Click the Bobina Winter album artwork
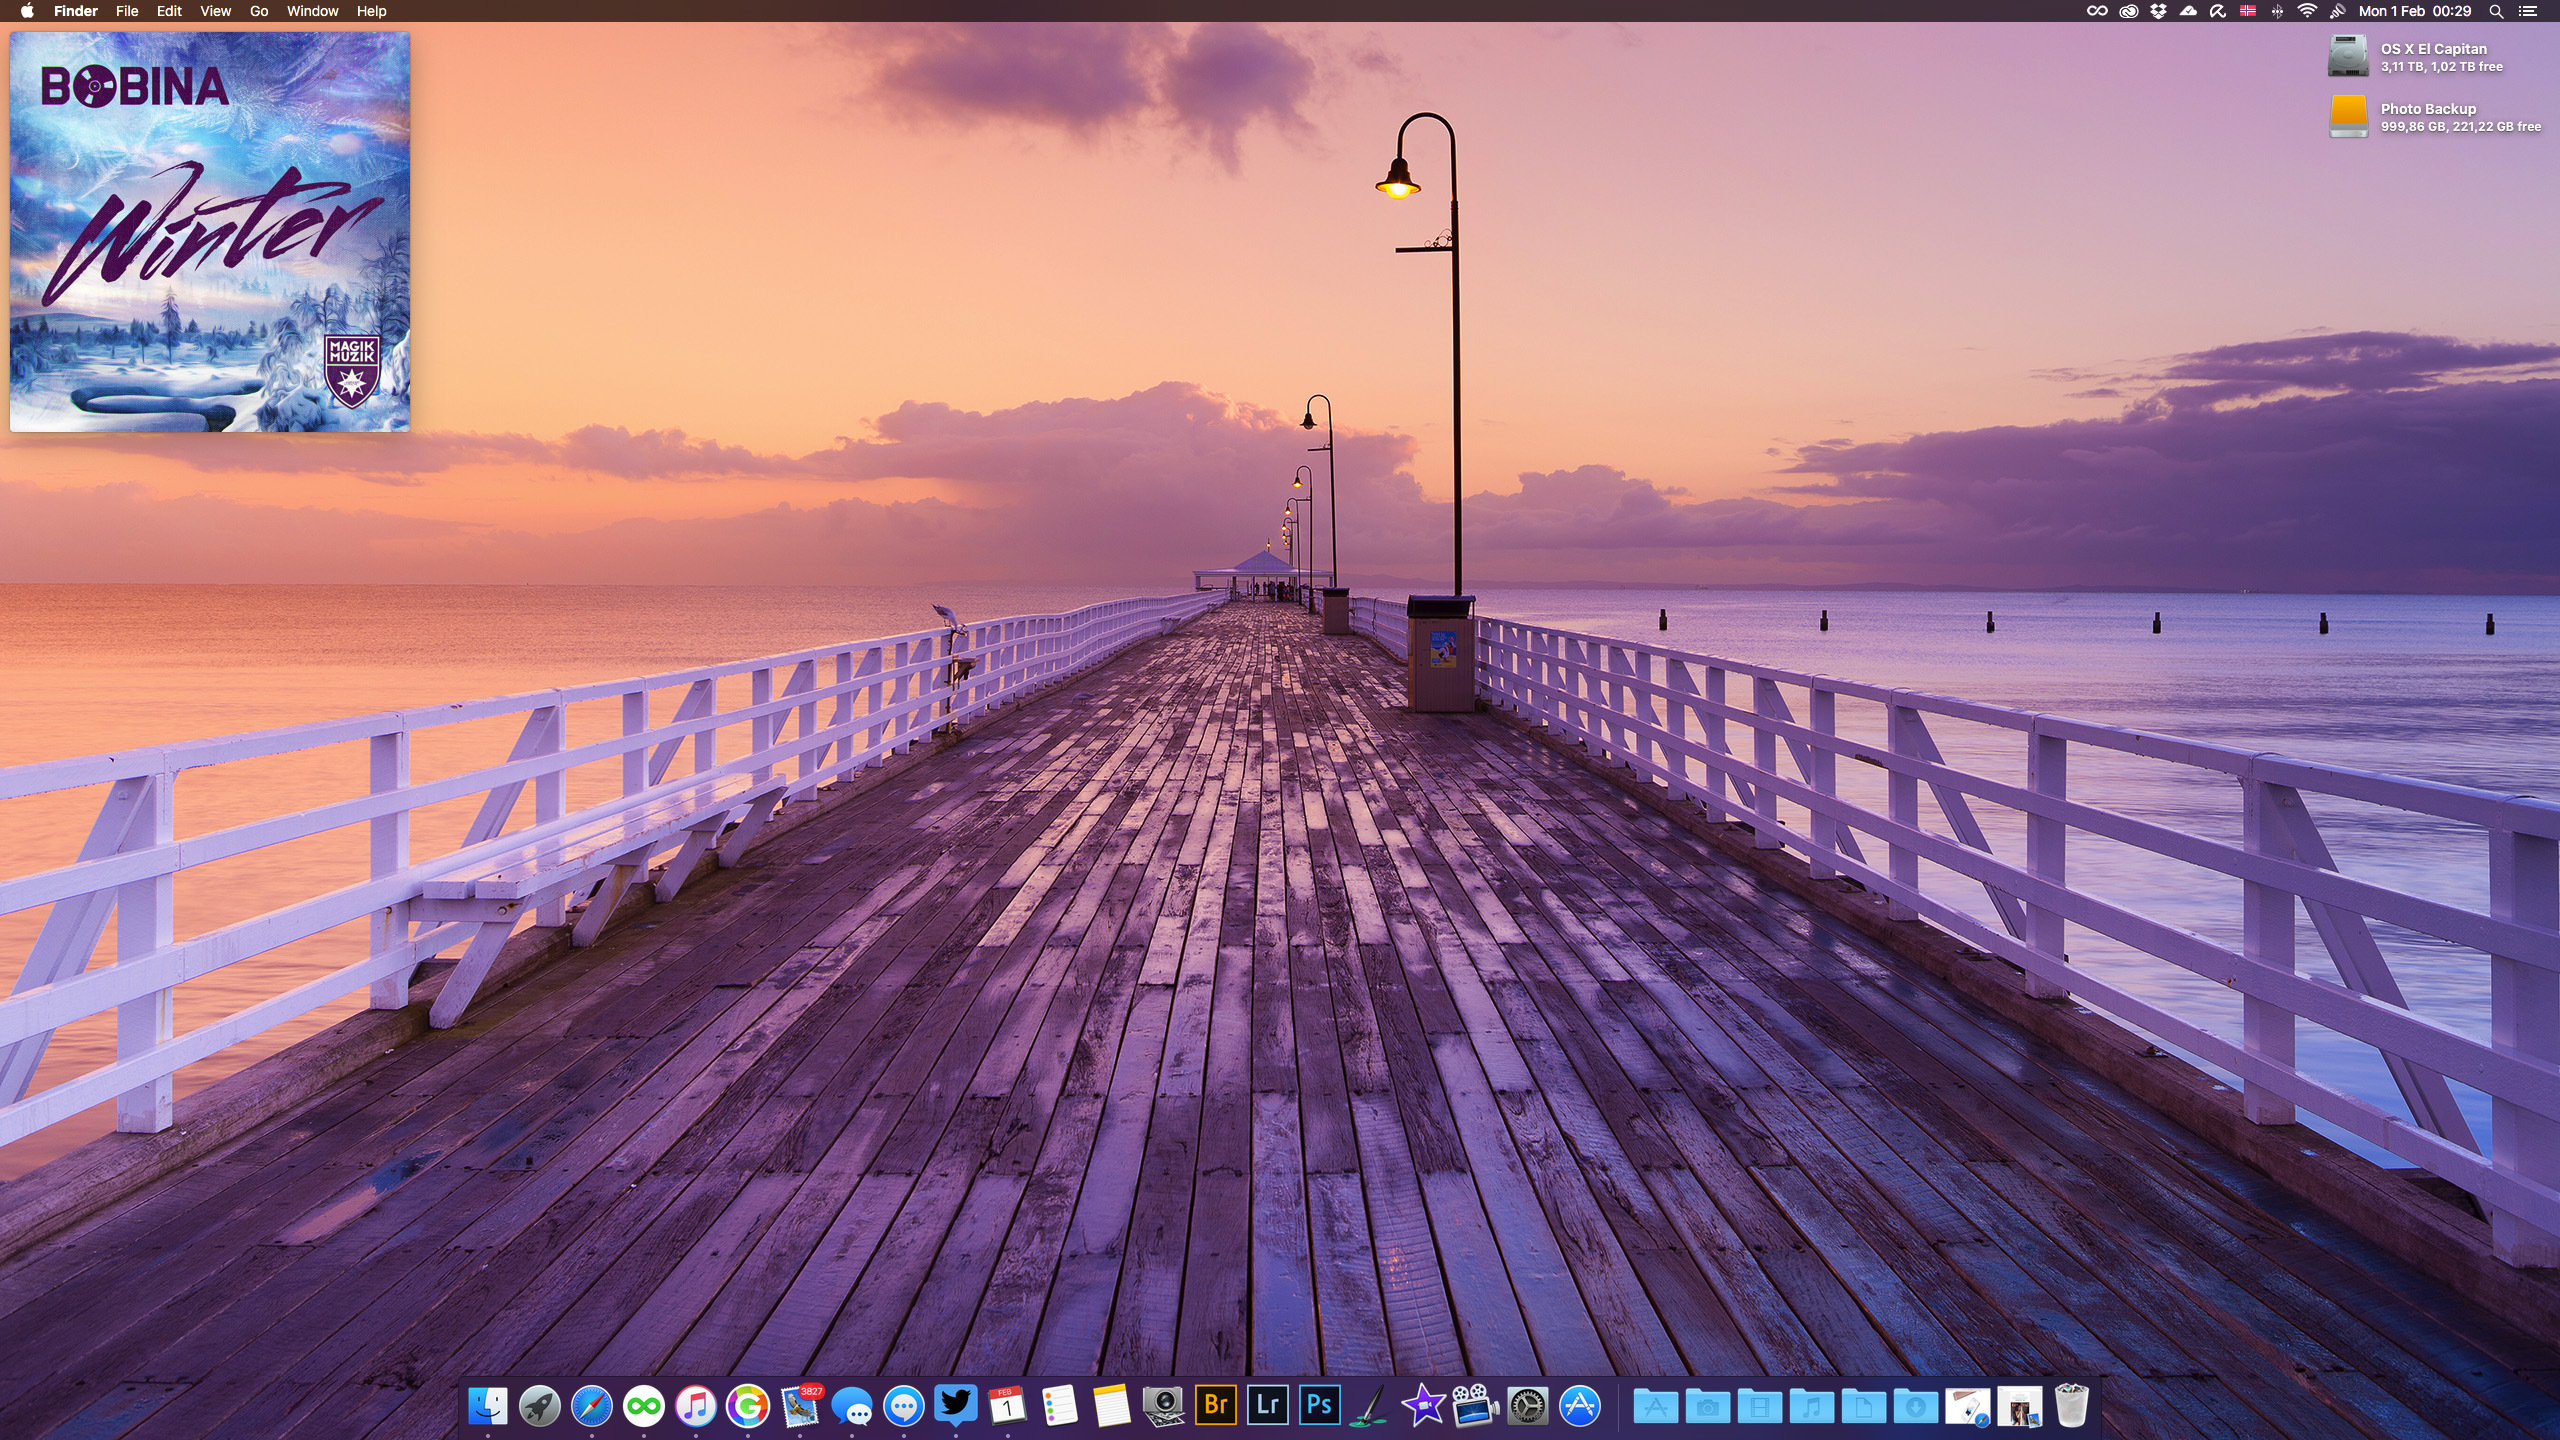 point(210,232)
